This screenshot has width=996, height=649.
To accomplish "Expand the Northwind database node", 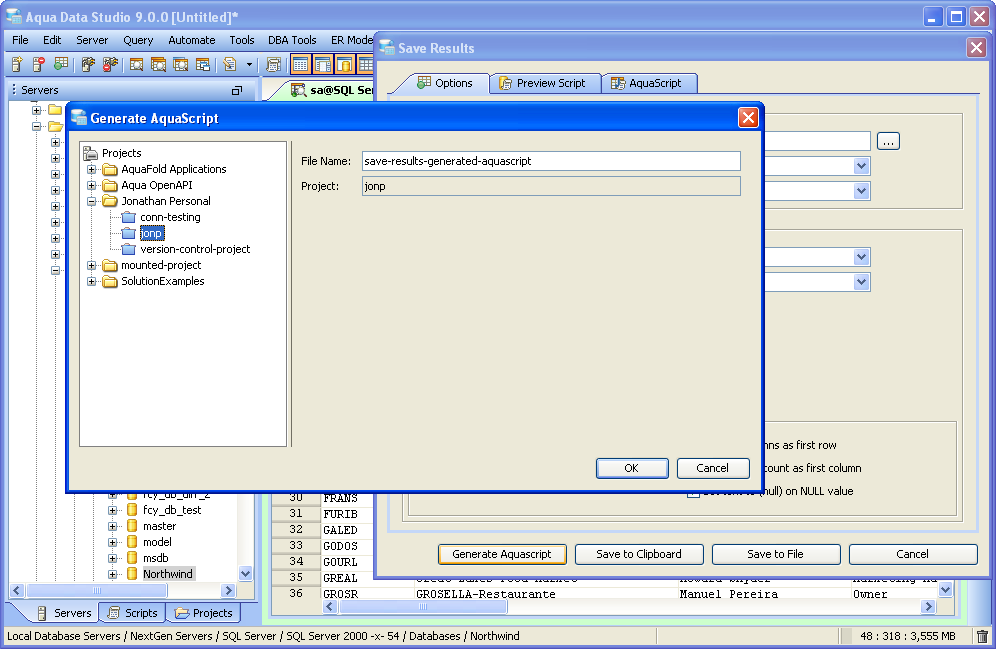I will pyautogui.click(x=112, y=574).
